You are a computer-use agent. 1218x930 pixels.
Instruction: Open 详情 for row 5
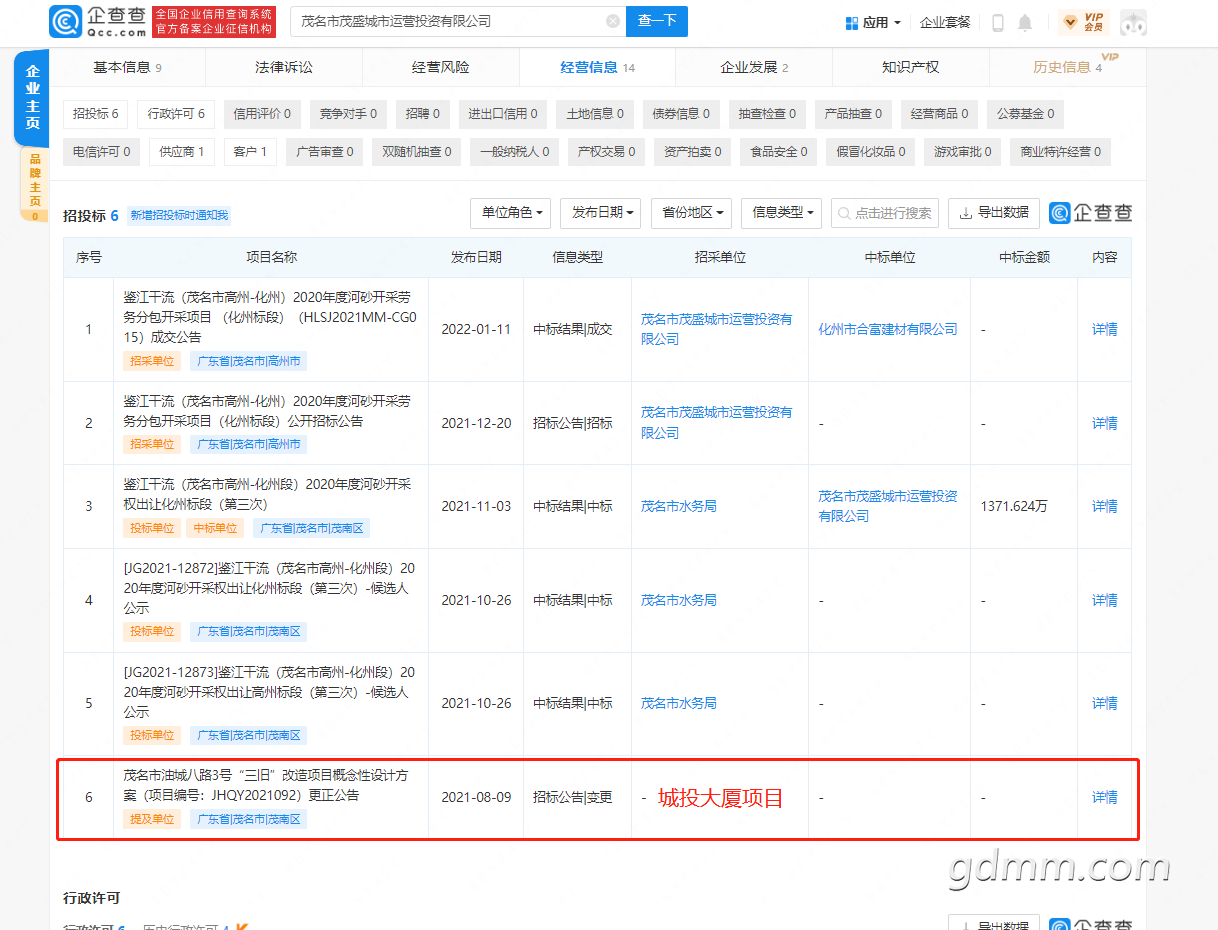tap(1104, 703)
